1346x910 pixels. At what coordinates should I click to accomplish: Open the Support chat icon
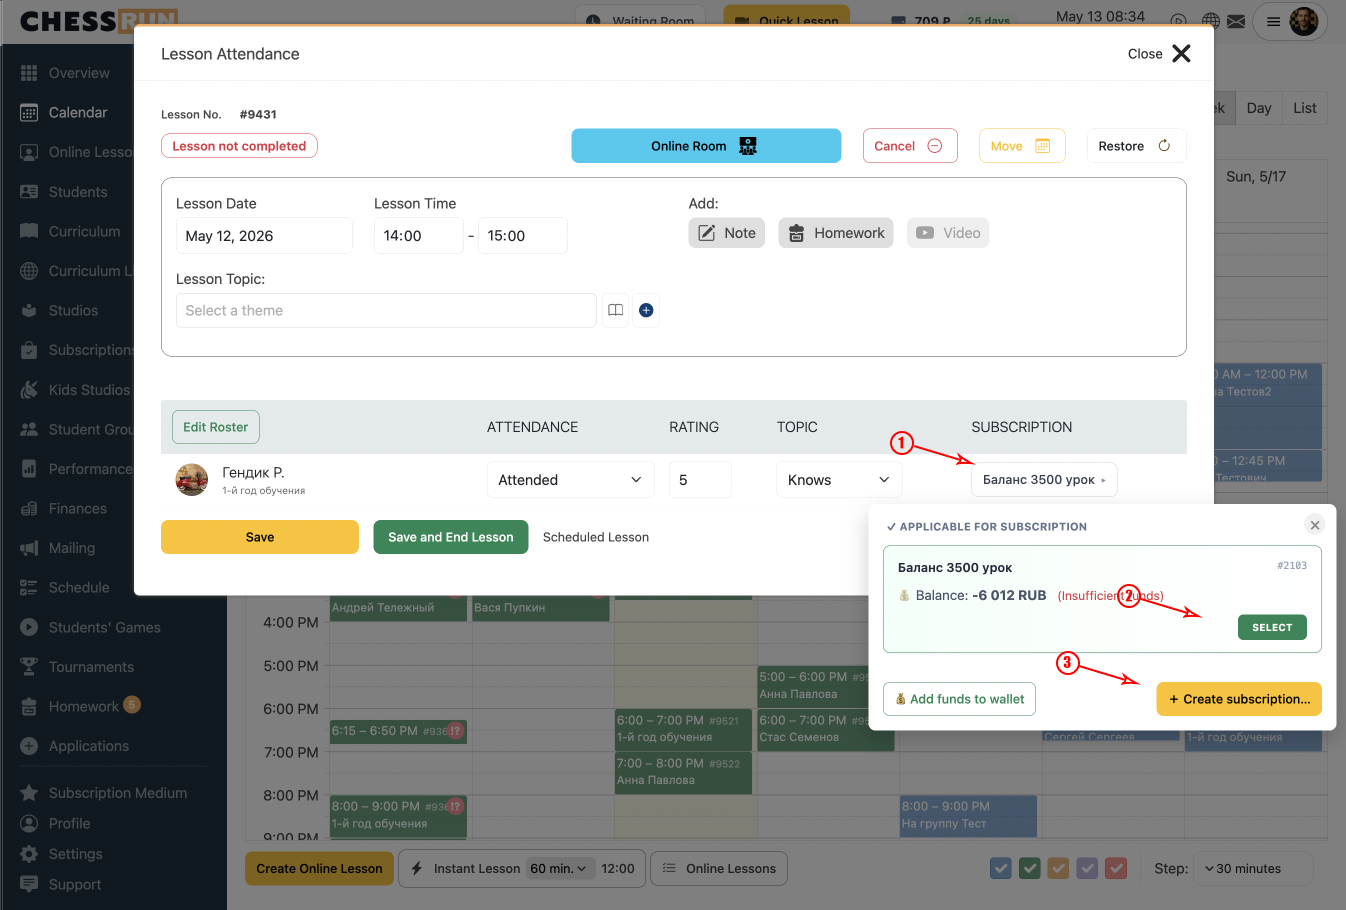tap(29, 885)
